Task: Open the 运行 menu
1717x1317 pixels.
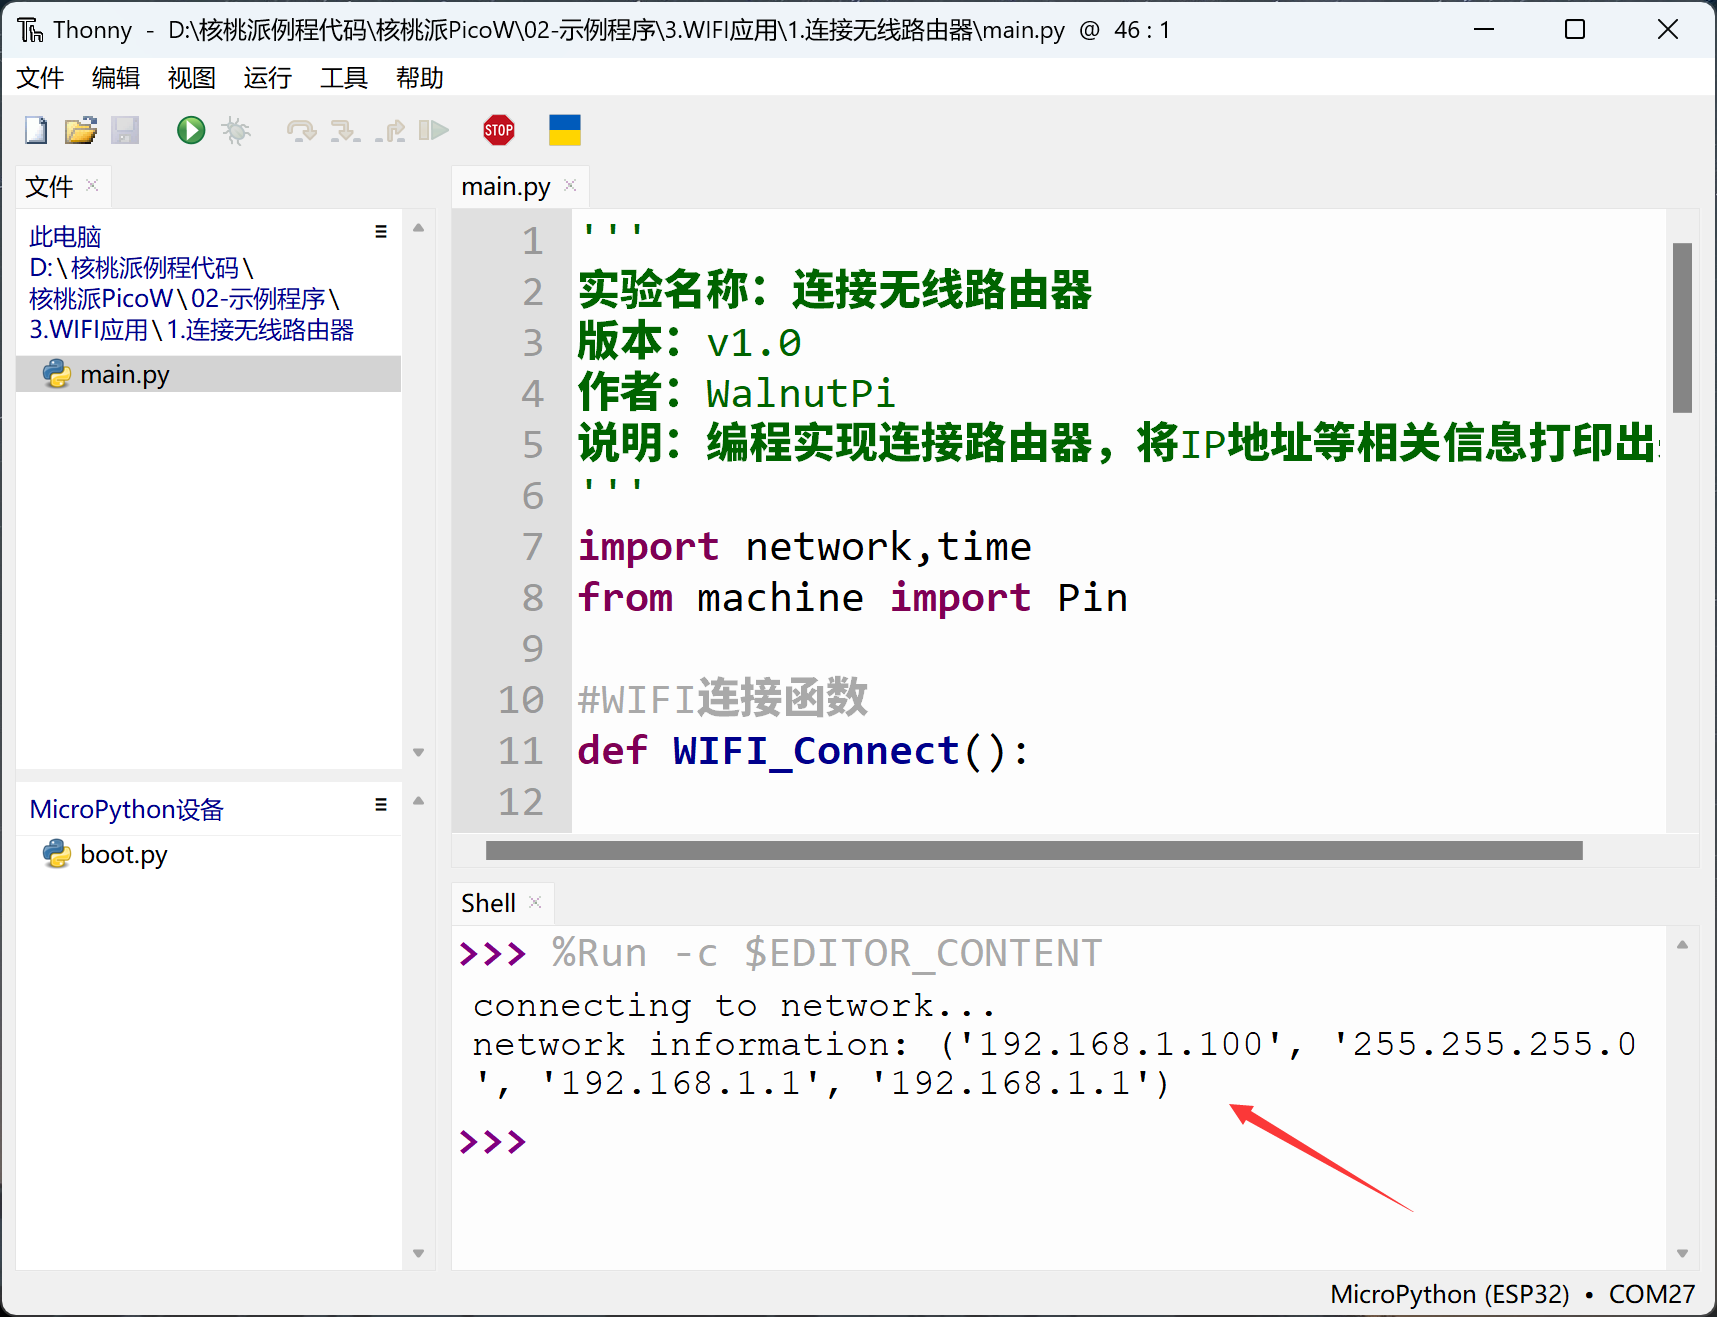Action: coord(267,78)
